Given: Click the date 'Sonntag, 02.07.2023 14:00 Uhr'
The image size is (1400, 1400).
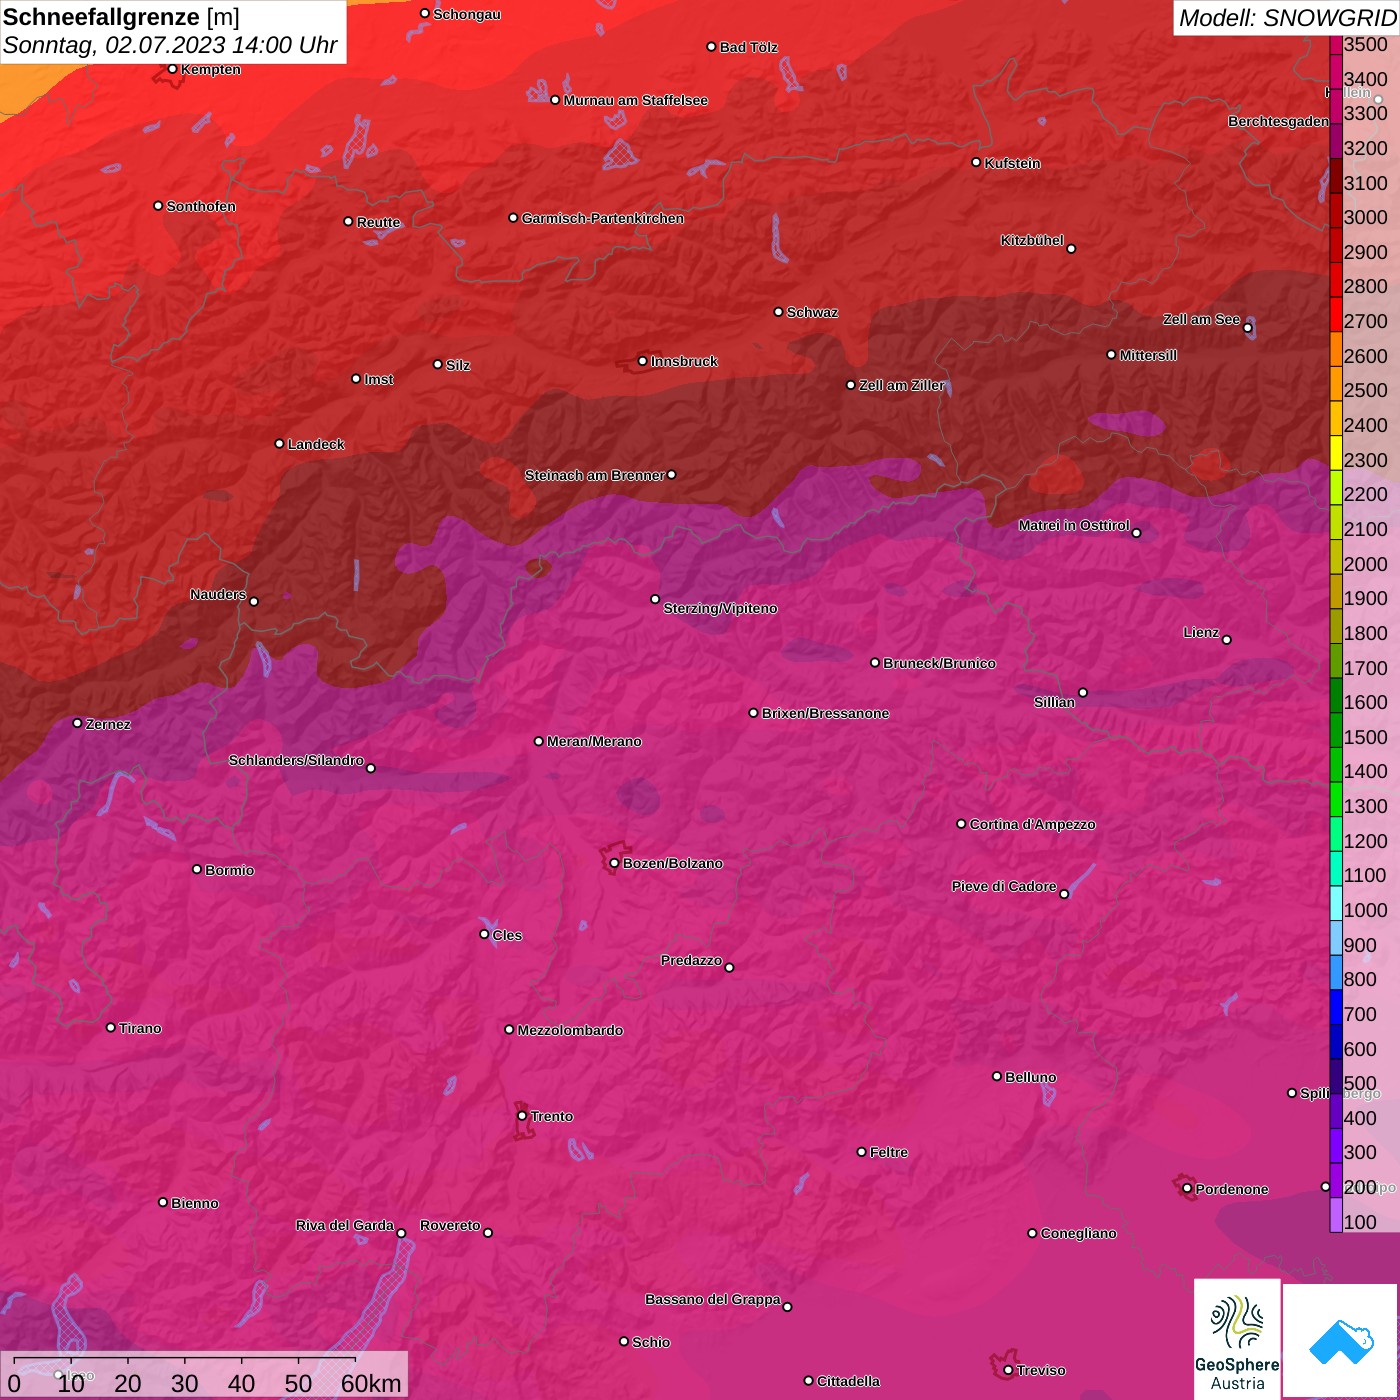Looking at the screenshot, I should pyautogui.click(x=170, y=46).
